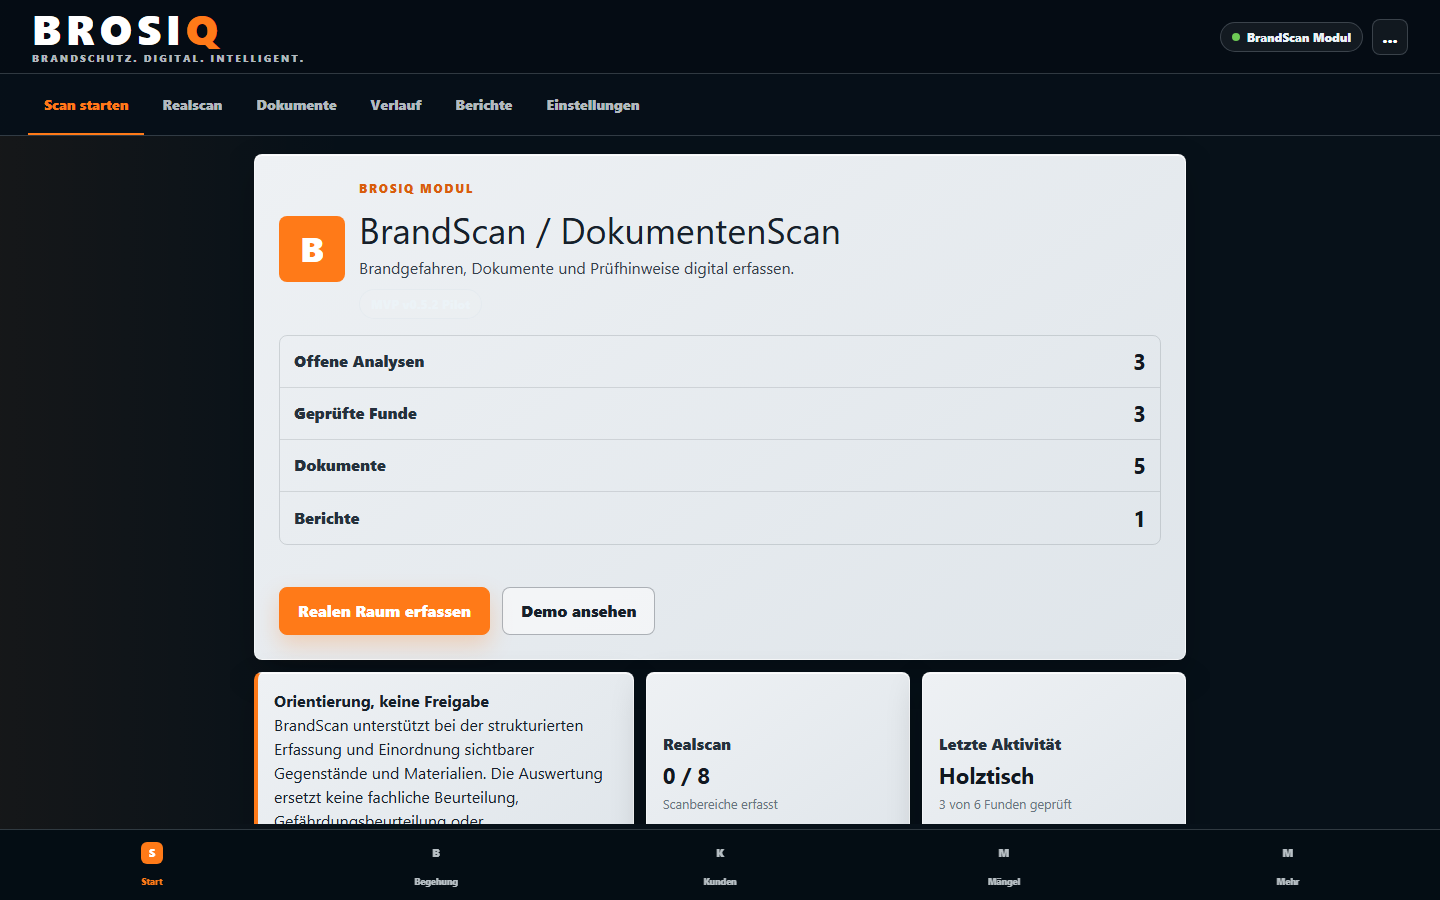
Task: Open the Berichte tab
Action: tap(484, 105)
